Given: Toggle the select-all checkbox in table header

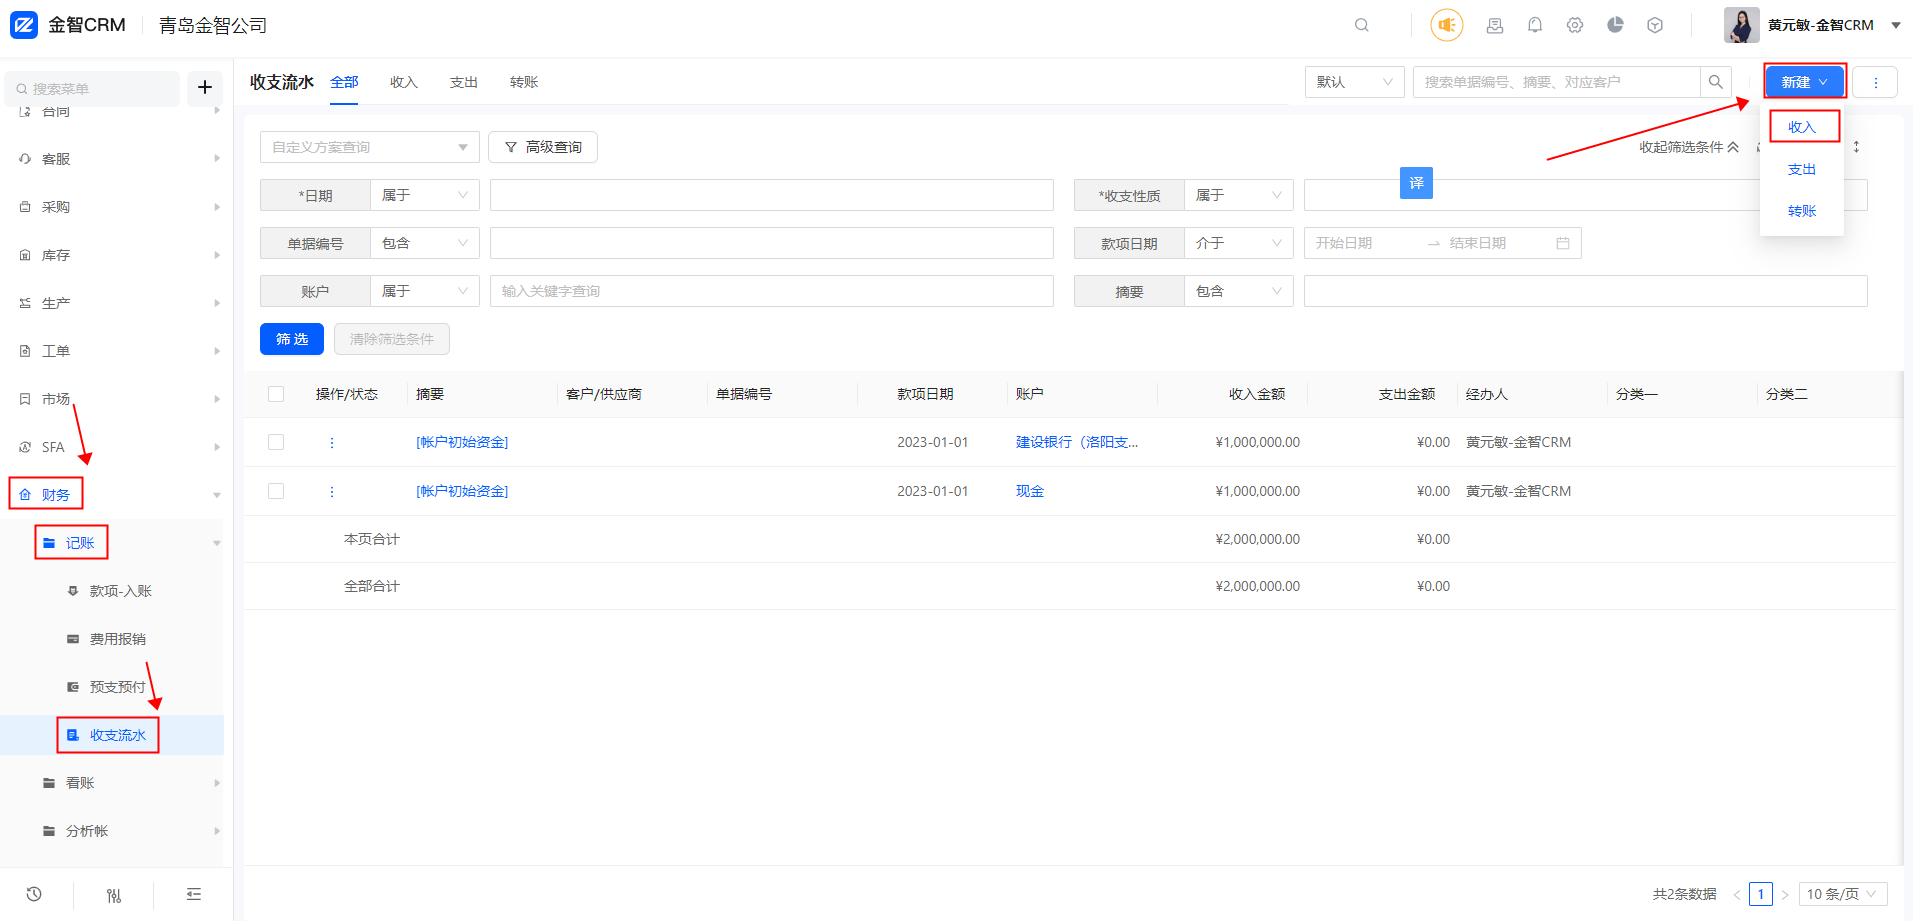Looking at the screenshot, I should pyautogui.click(x=276, y=394).
